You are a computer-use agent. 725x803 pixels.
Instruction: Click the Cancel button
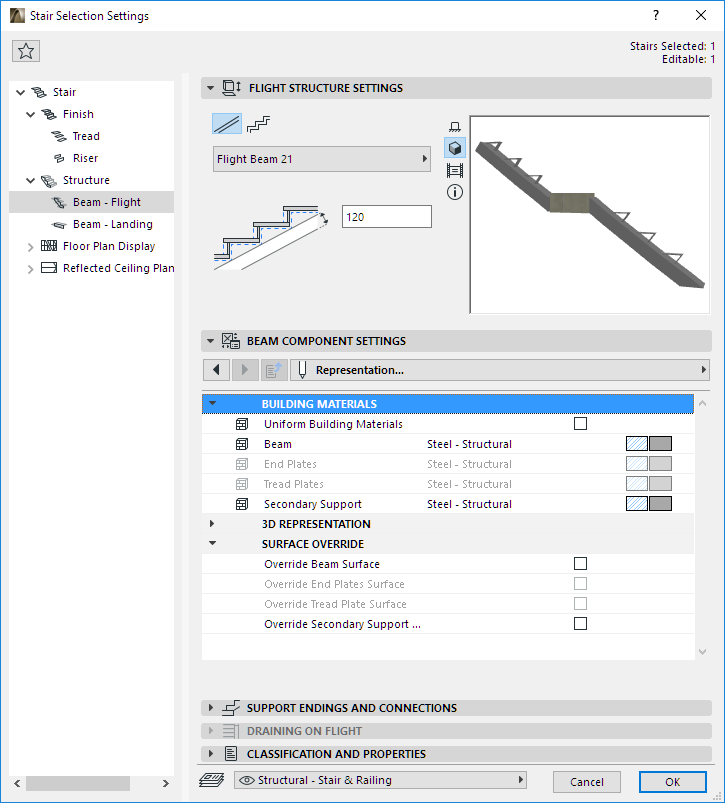[x=587, y=782]
